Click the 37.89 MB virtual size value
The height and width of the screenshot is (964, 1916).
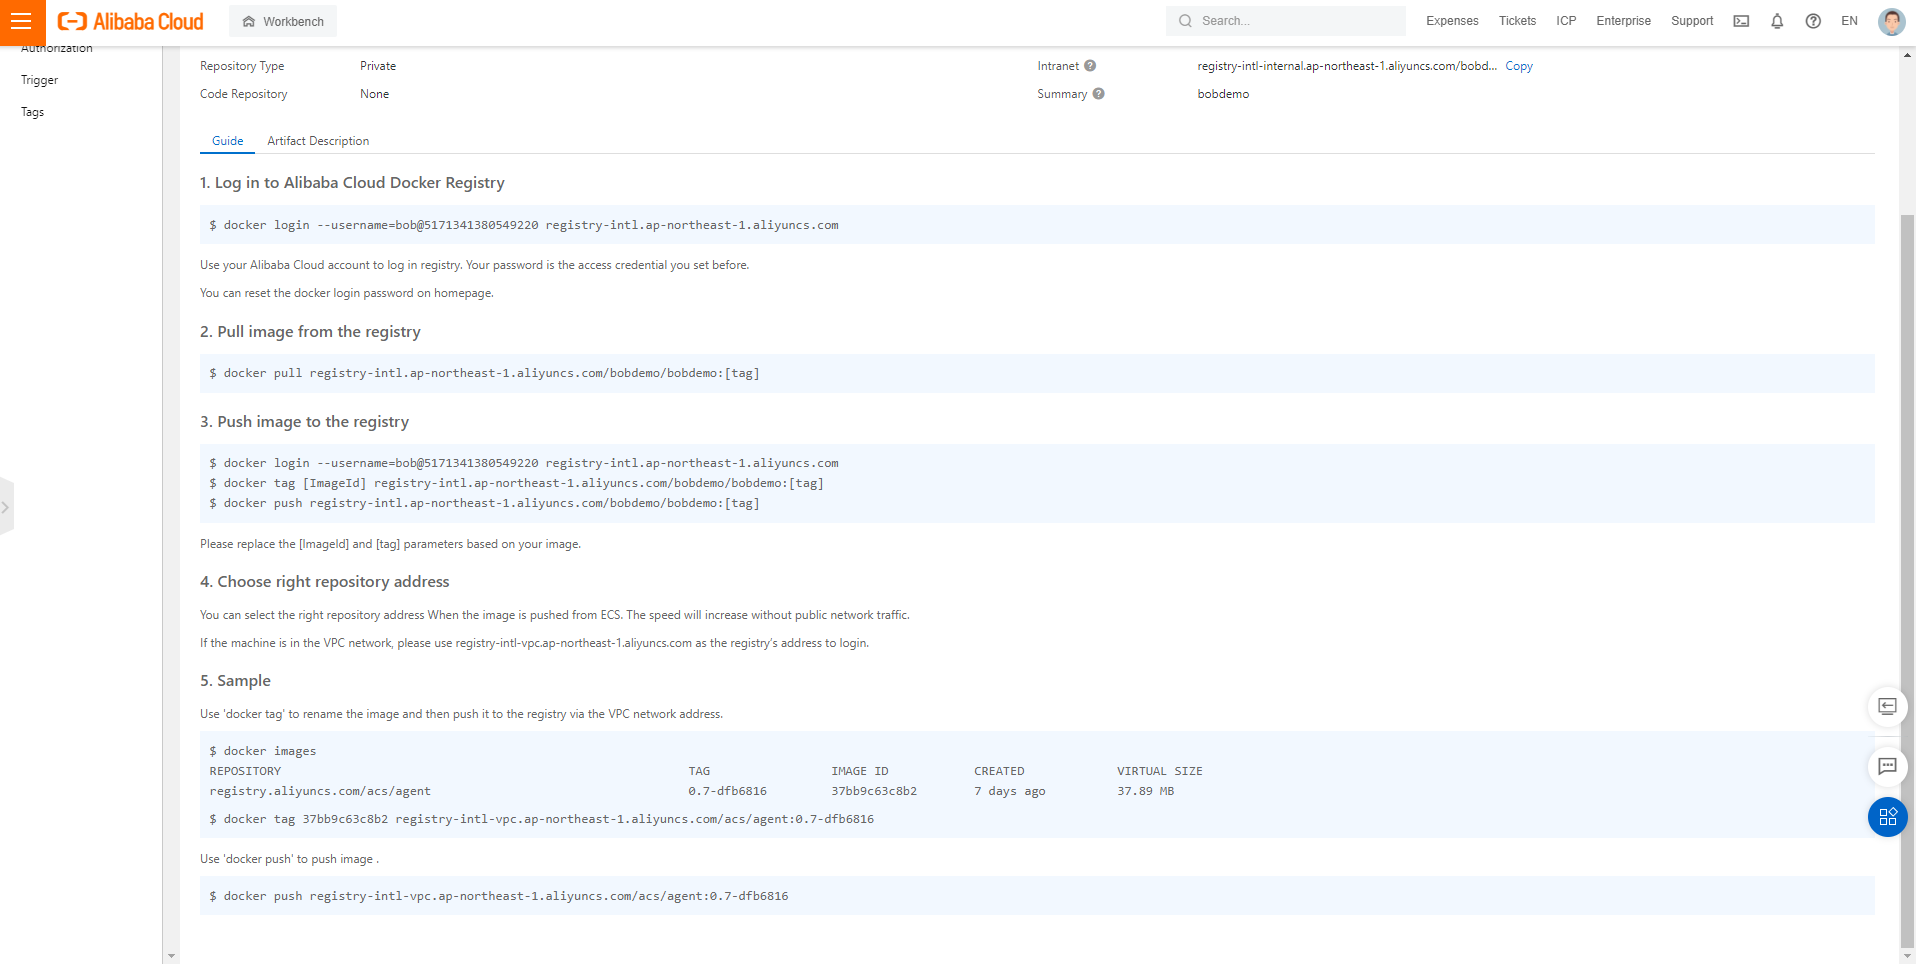pyautogui.click(x=1145, y=791)
